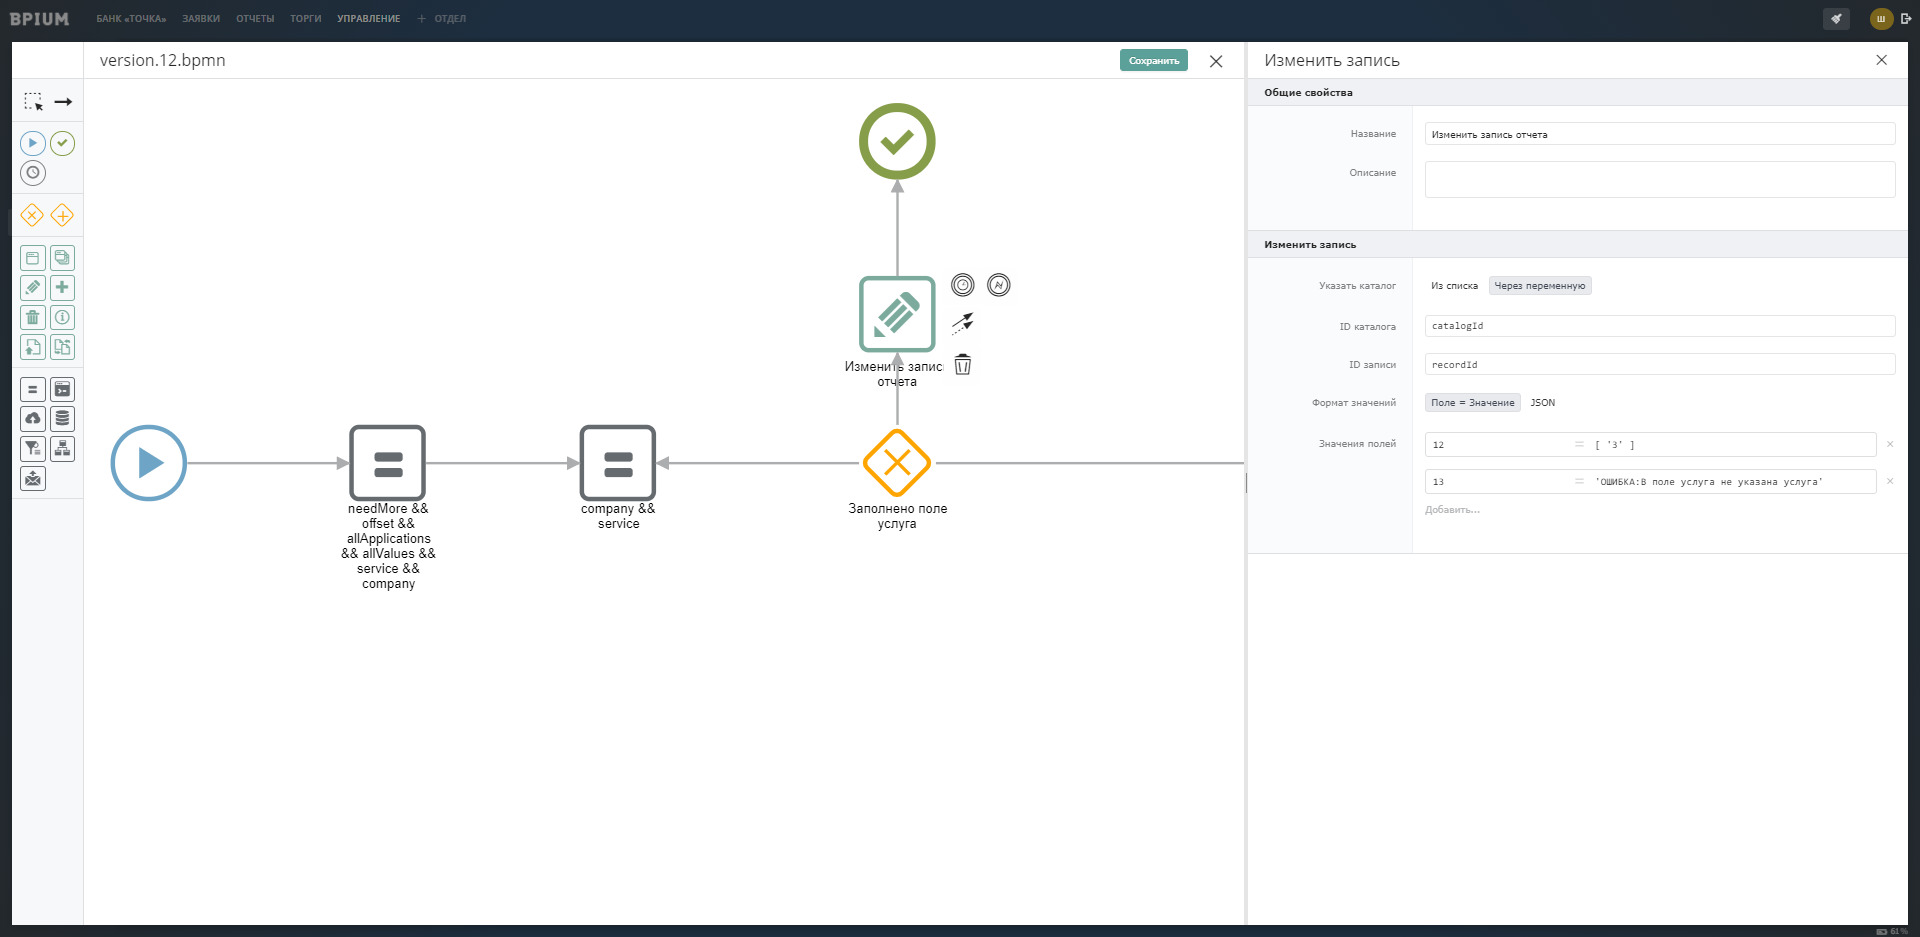The width and height of the screenshot is (1920, 937).
Task: Click the trash icon next to the selected task
Action: (x=962, y=365)
